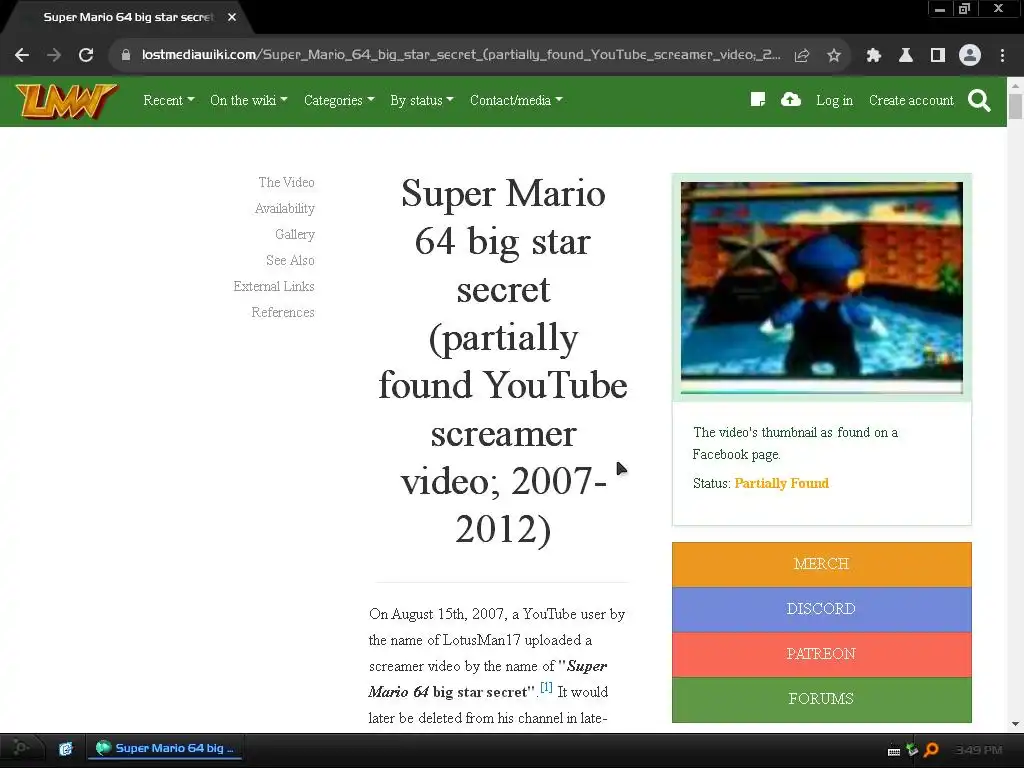1024x768 pixels.
Task: Expand the Contact/media dropdown
Action: click(516, 101)
